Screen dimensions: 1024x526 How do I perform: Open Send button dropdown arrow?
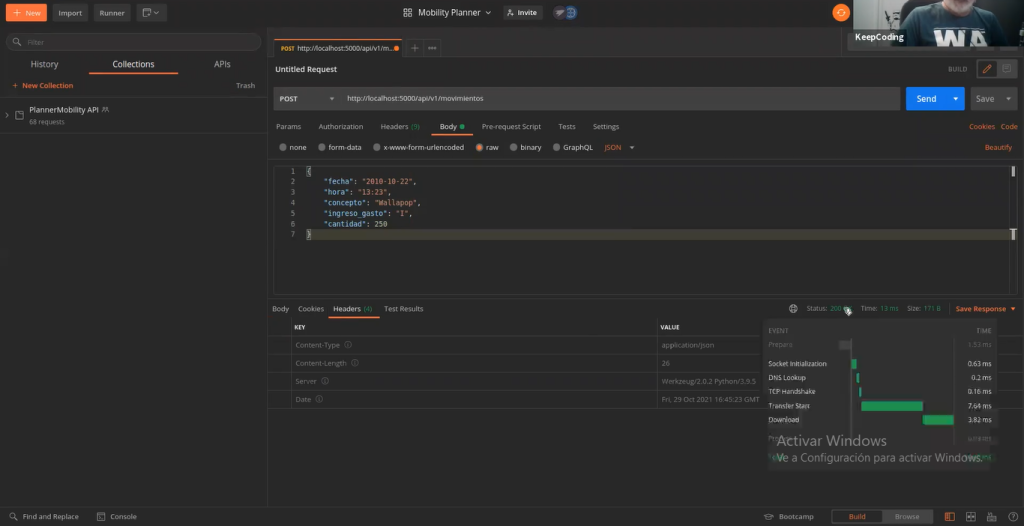[955, 99]
